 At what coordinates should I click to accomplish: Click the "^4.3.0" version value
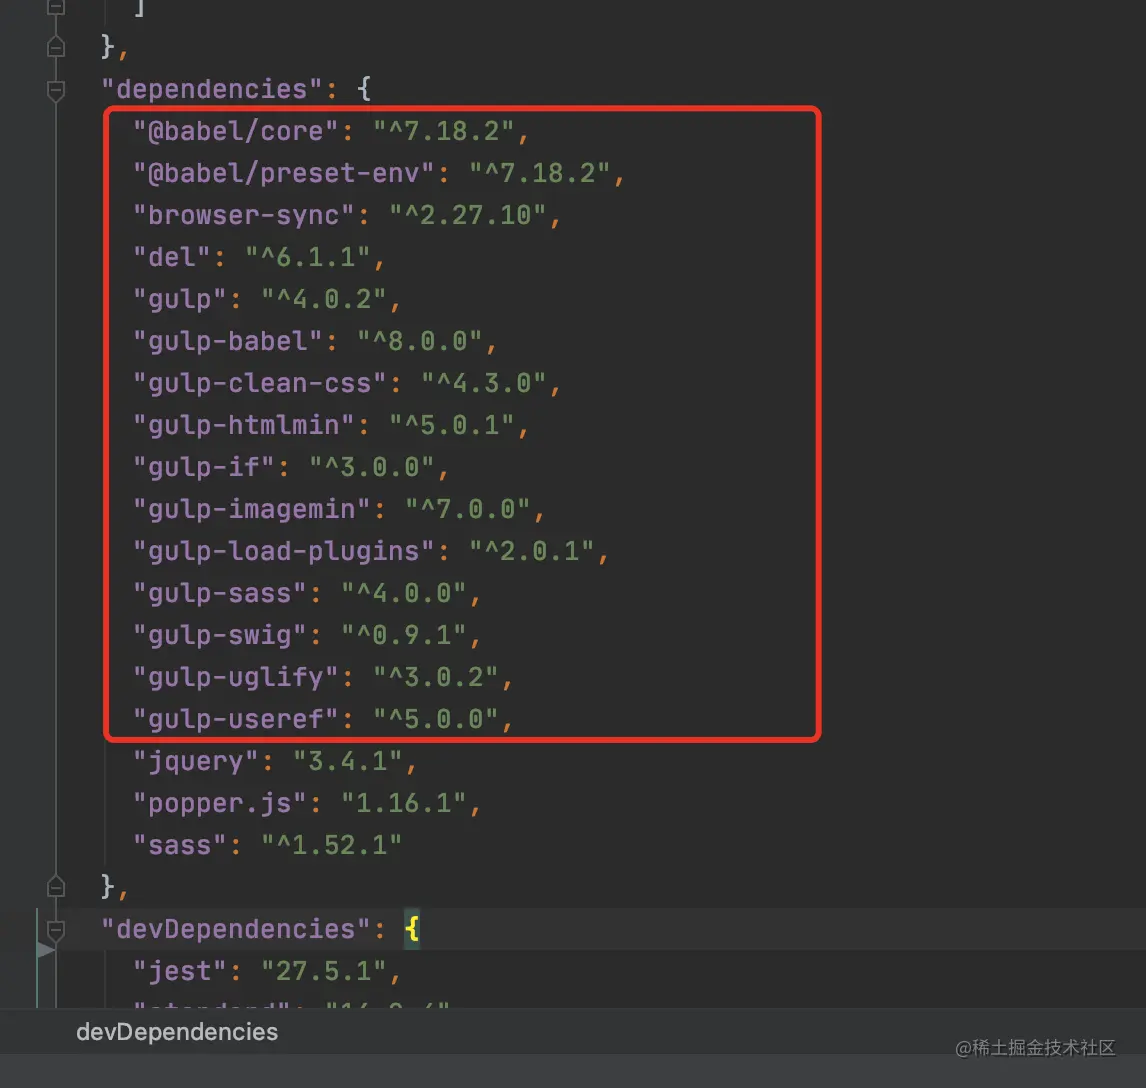pos(484,384)
